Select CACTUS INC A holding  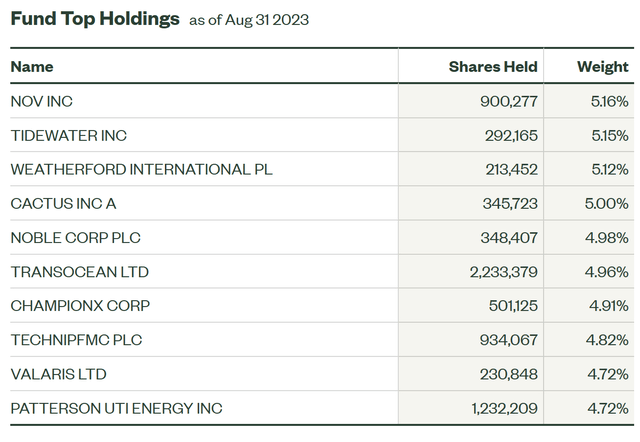coord(63,203)
